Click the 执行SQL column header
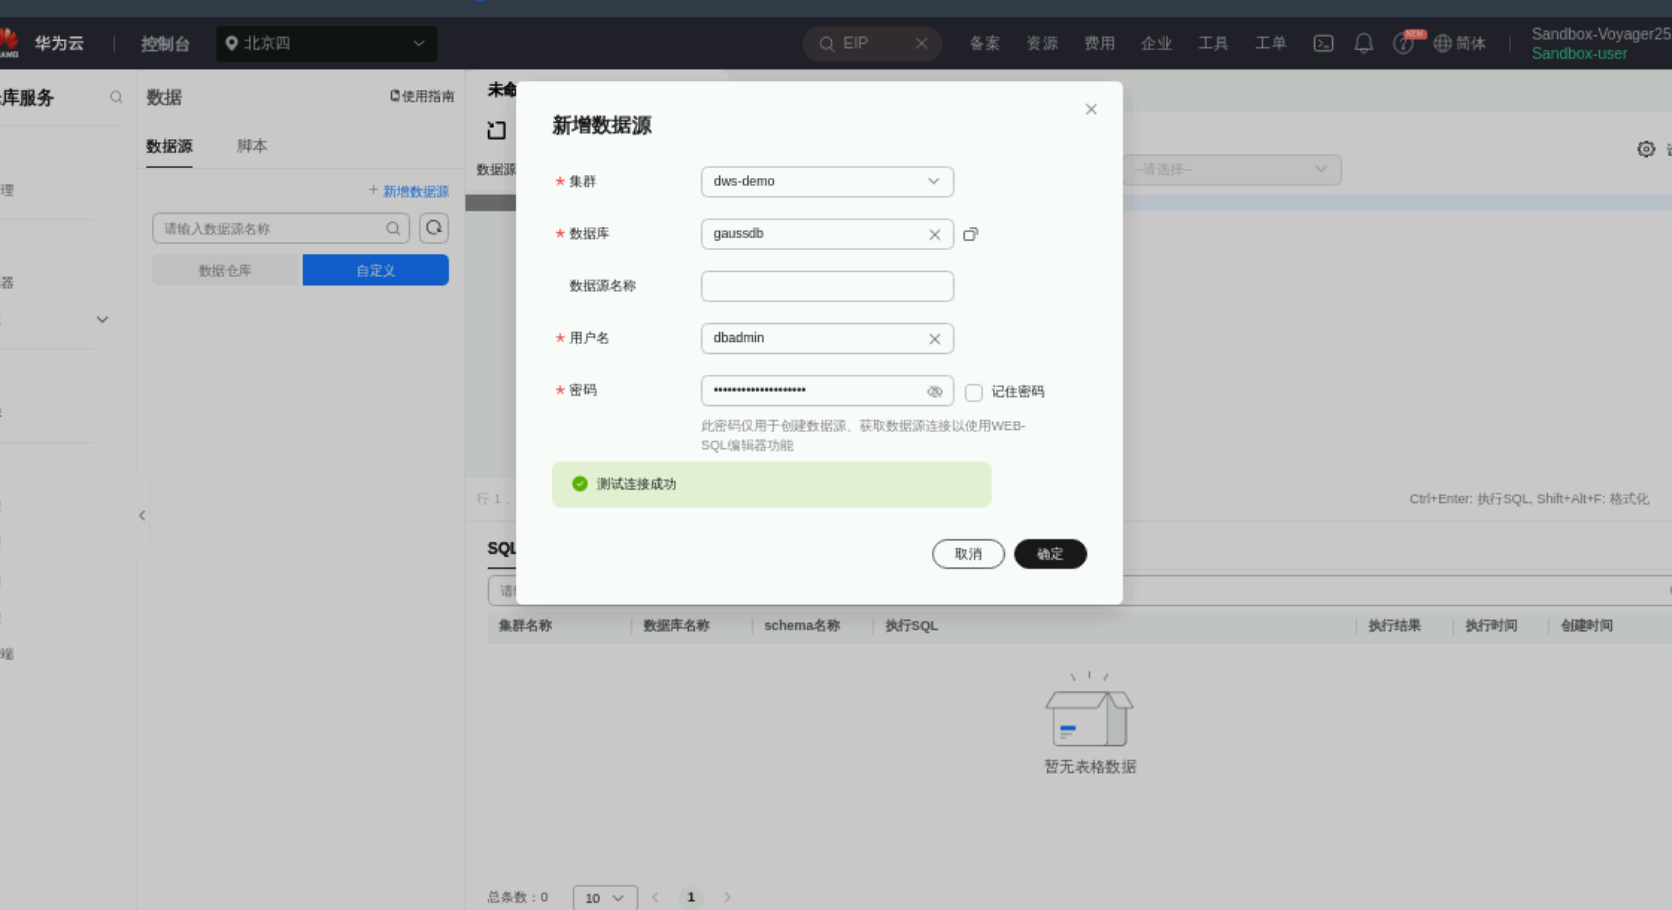 (911, 626)
